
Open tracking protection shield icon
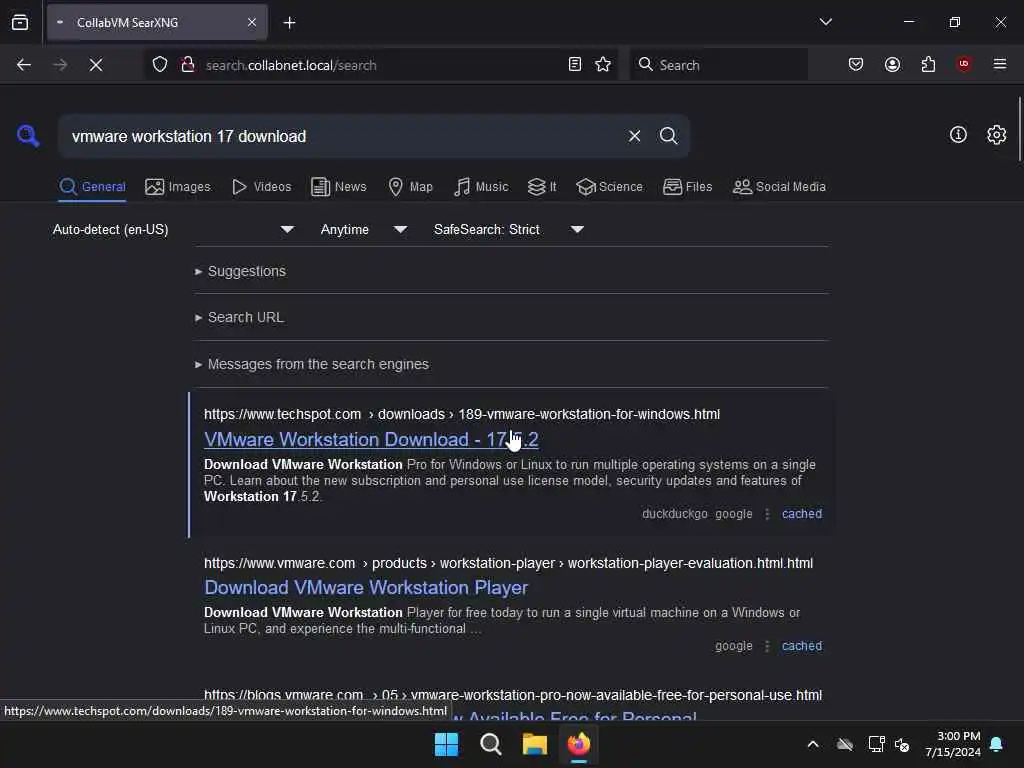(x=160, y=65)
